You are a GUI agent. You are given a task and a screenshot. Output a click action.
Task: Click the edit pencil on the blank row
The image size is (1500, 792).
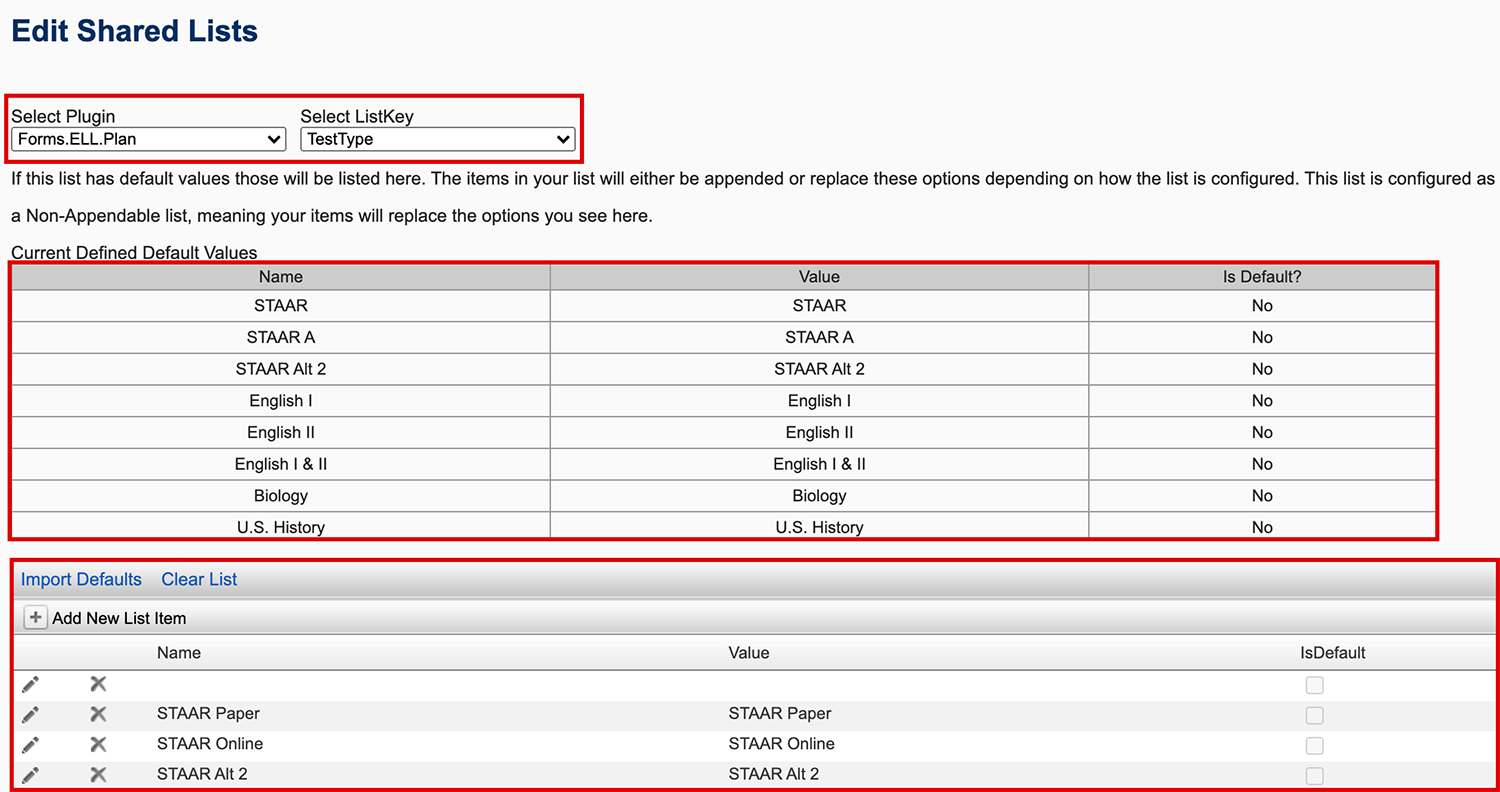coord(31,684)
